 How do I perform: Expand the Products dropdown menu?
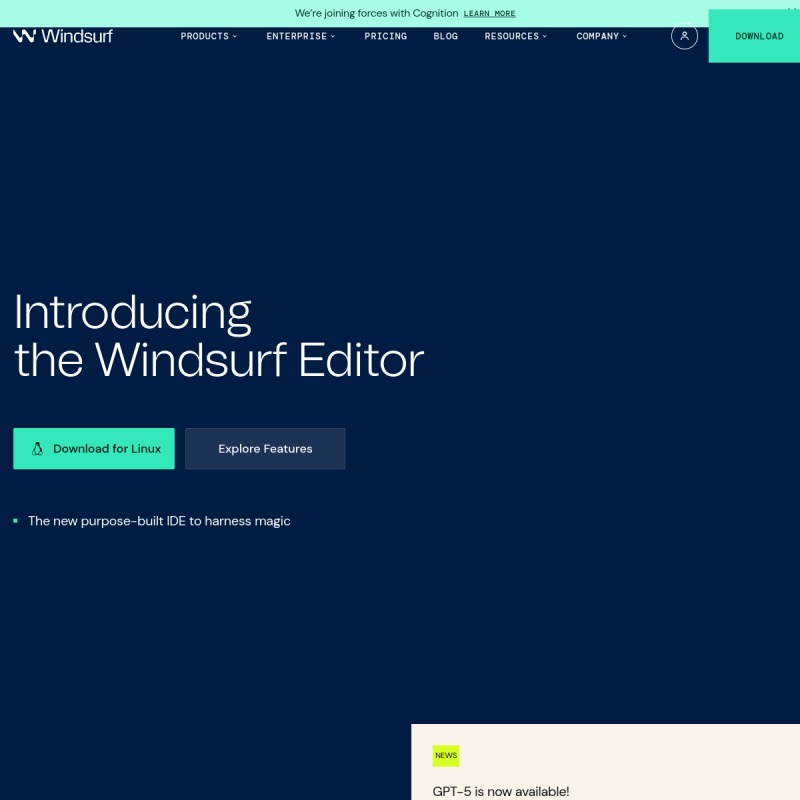(x=208, y=36)
